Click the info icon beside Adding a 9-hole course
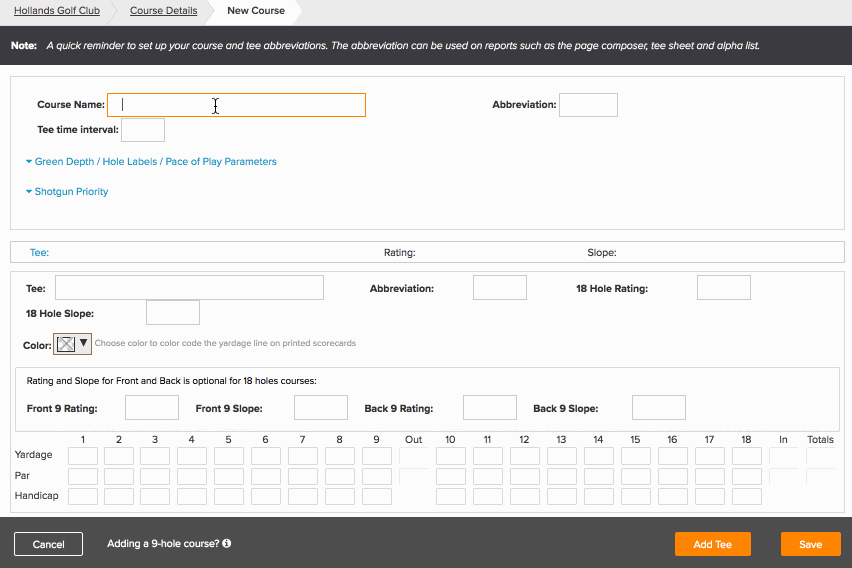Screen dimensions: 852x568 227,543
